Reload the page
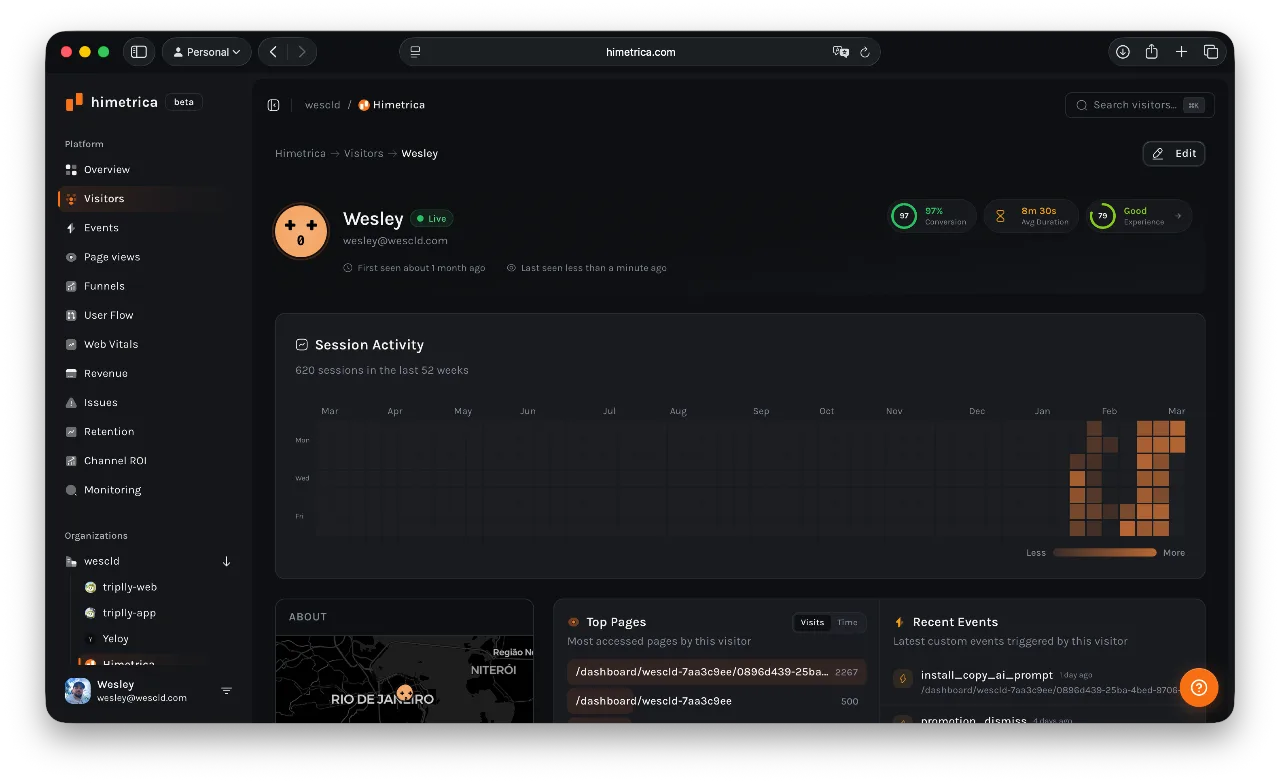This screenshot has height=783, width=1280. pyautogui.click(x=865, y=52)
